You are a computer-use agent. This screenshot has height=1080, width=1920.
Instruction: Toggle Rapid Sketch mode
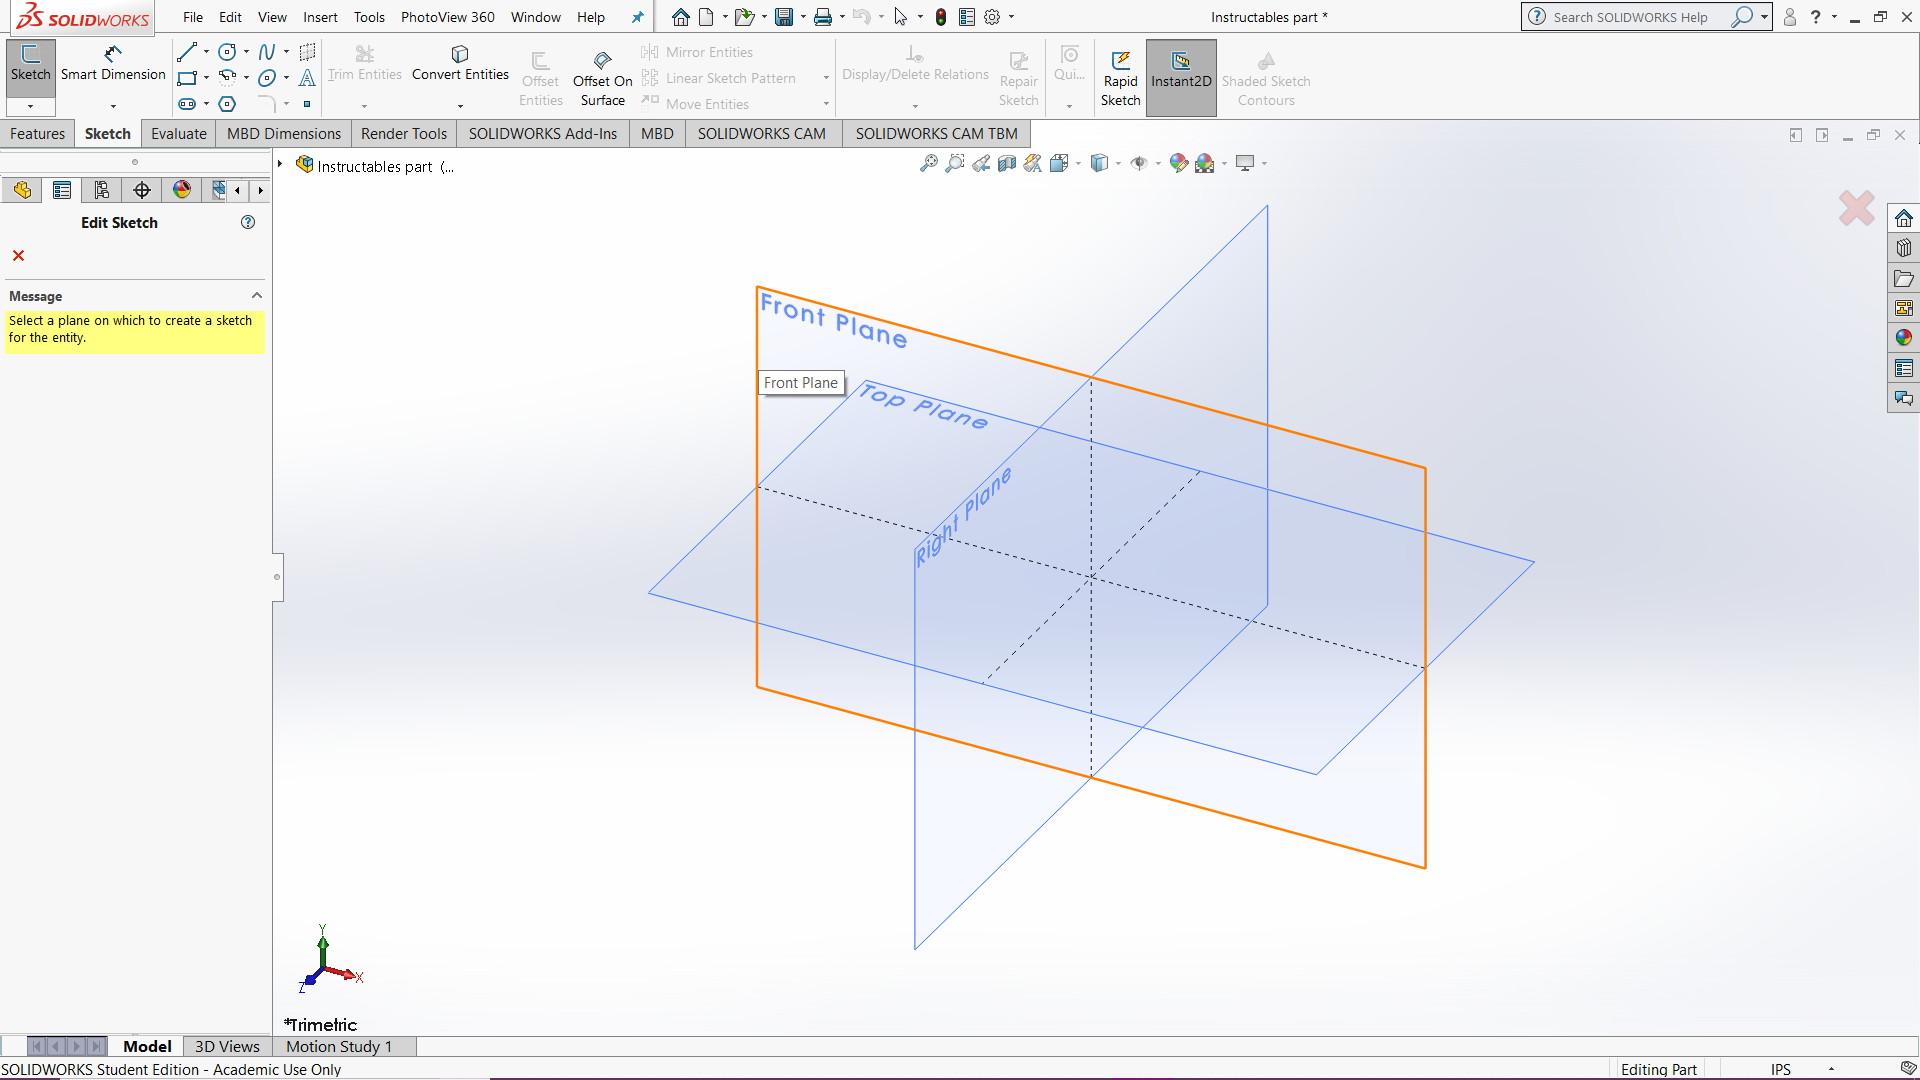(x=1120, y=77)
